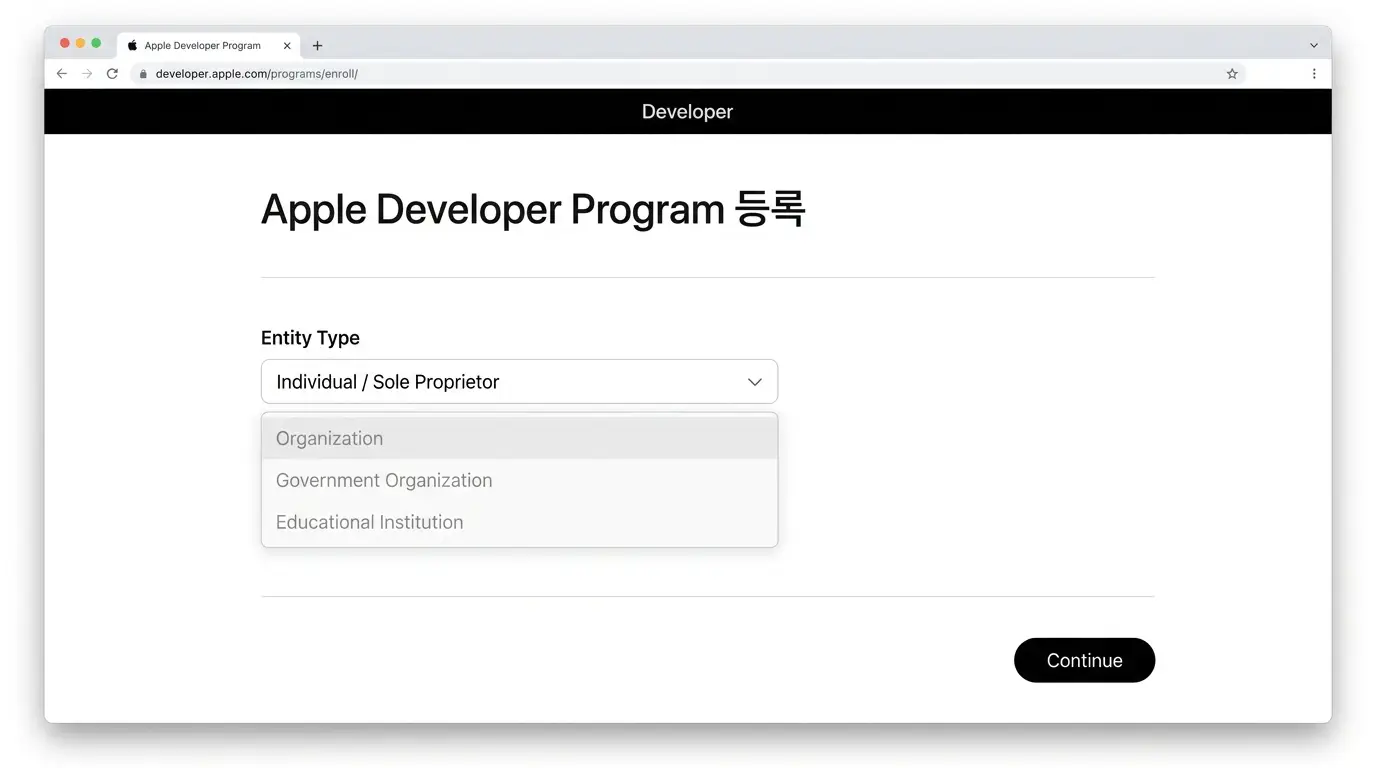Click the red close window button
Viewport: 1376px width, 768px height.
click(65, 43)
